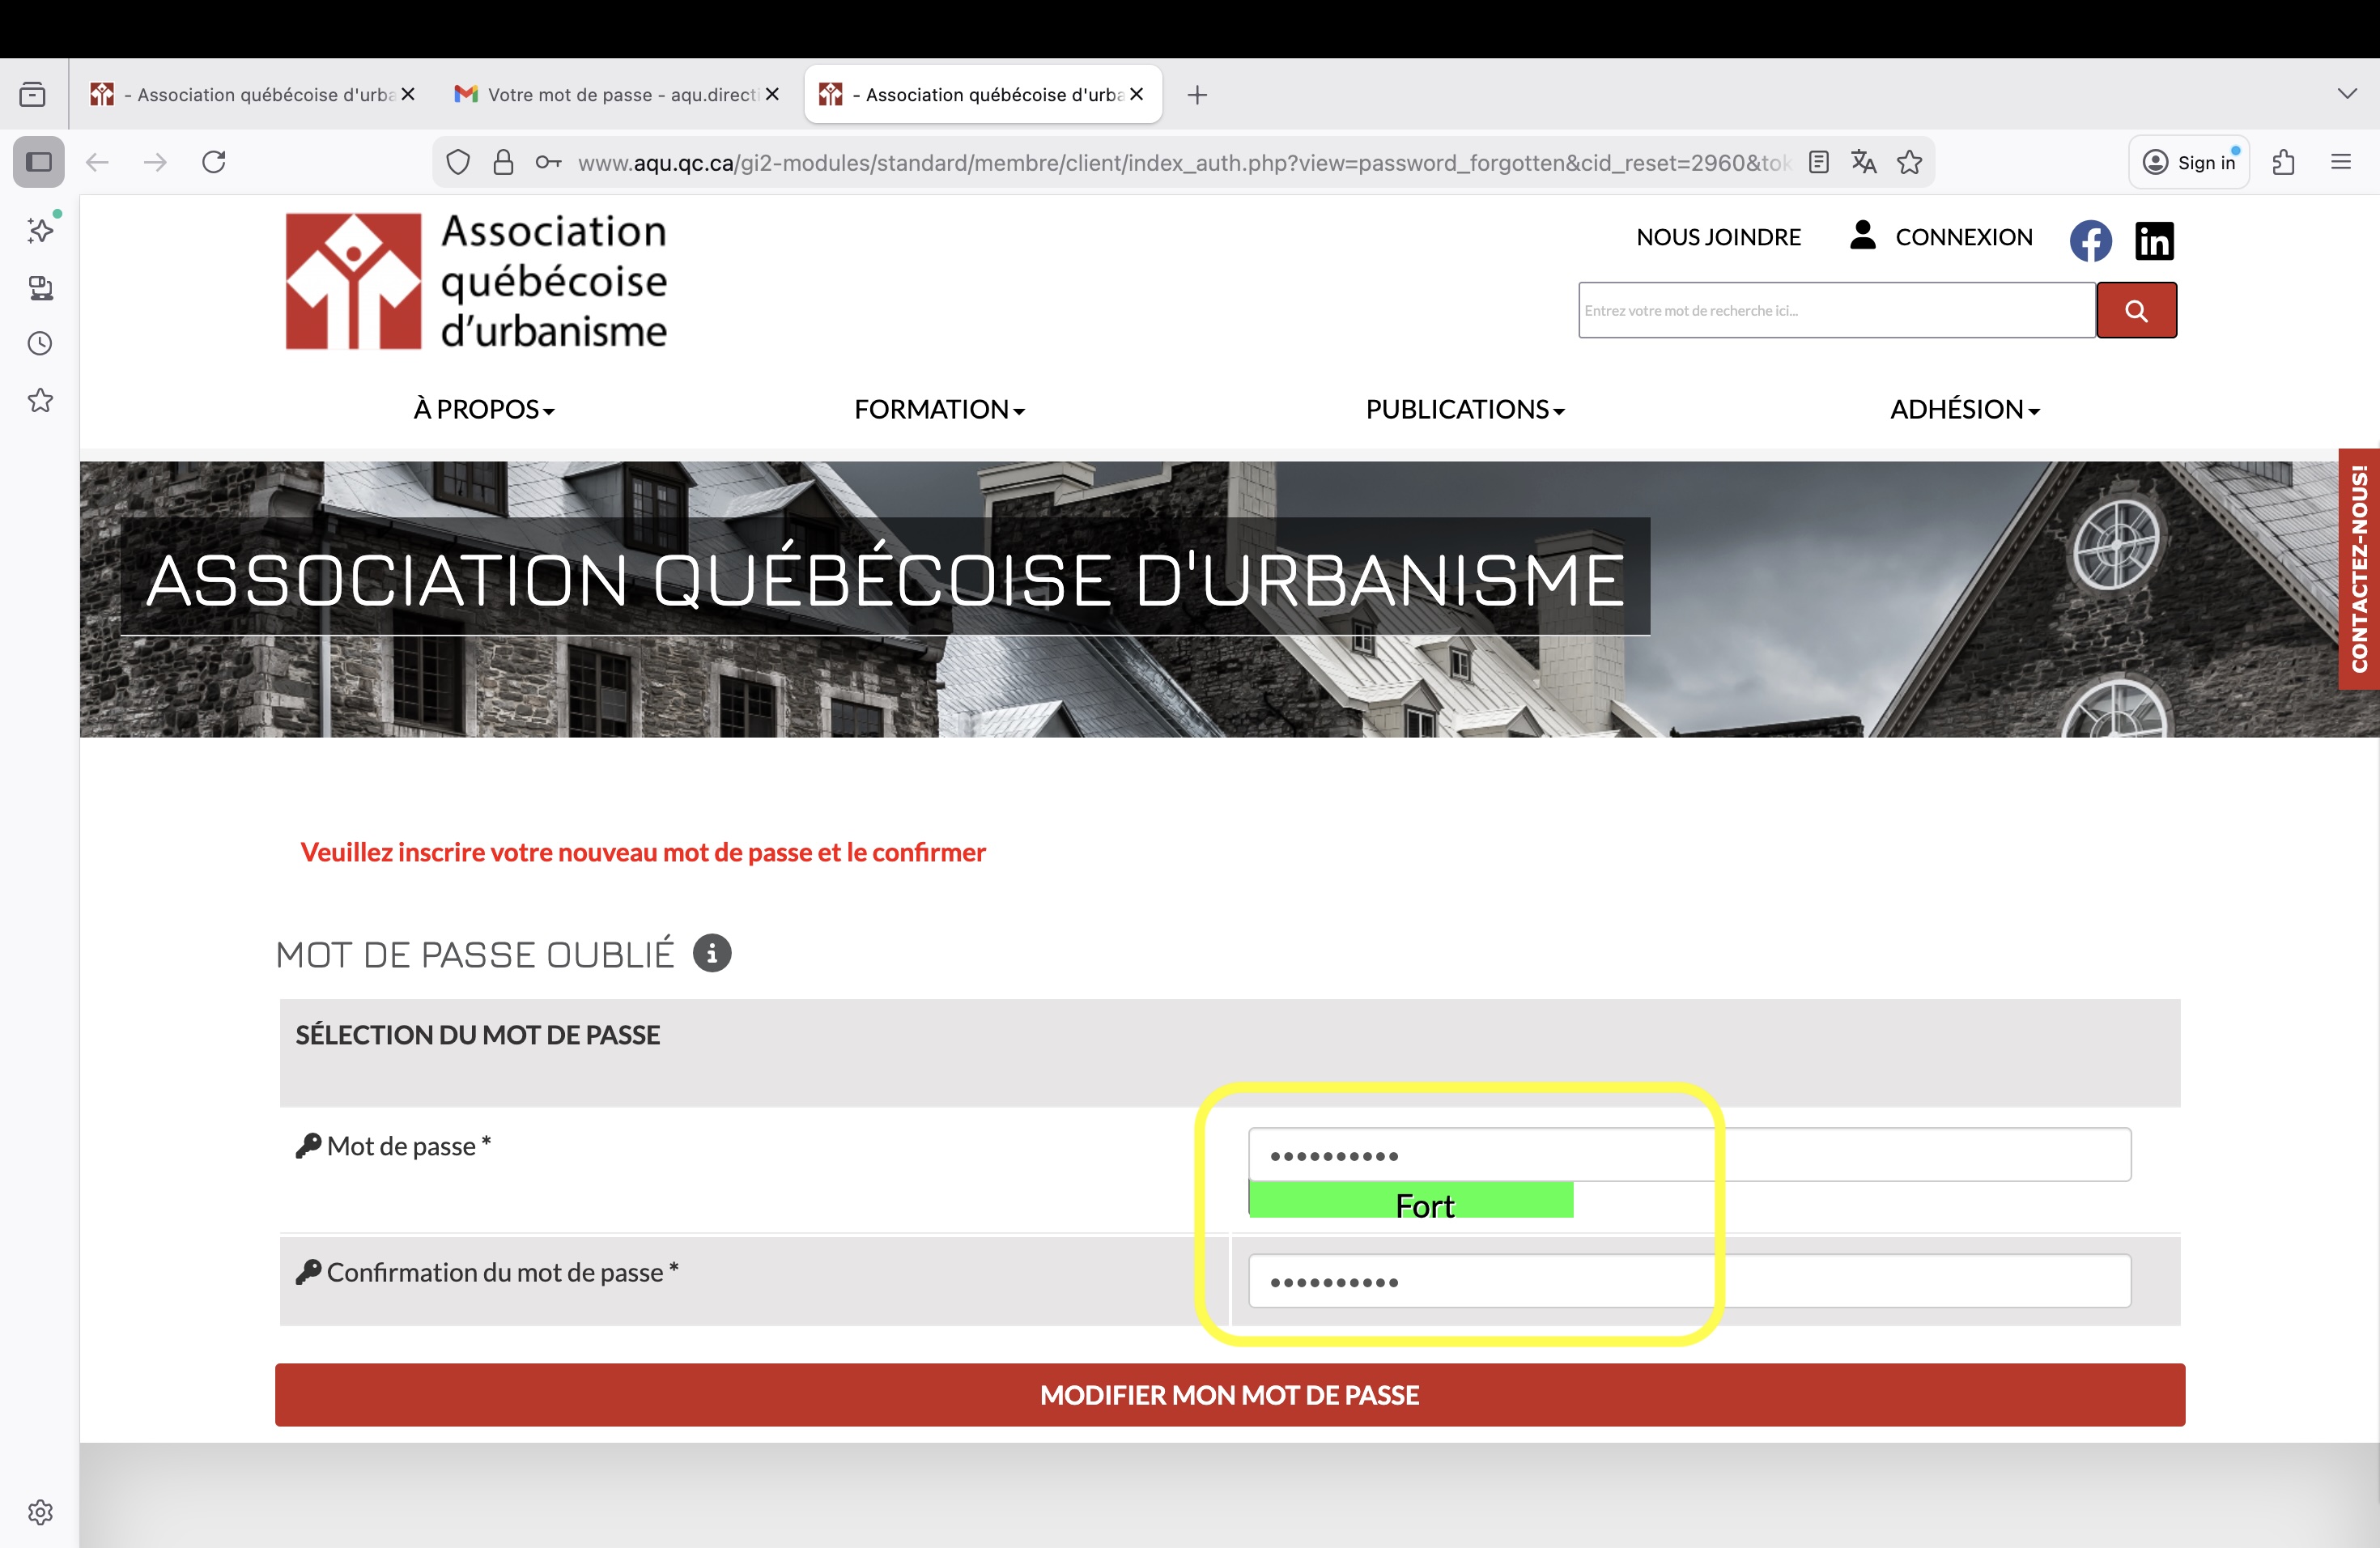Click MODIFIER MON MOT DE PASSE button
This screenshot has height=1548, width=2380.
1229,1394
